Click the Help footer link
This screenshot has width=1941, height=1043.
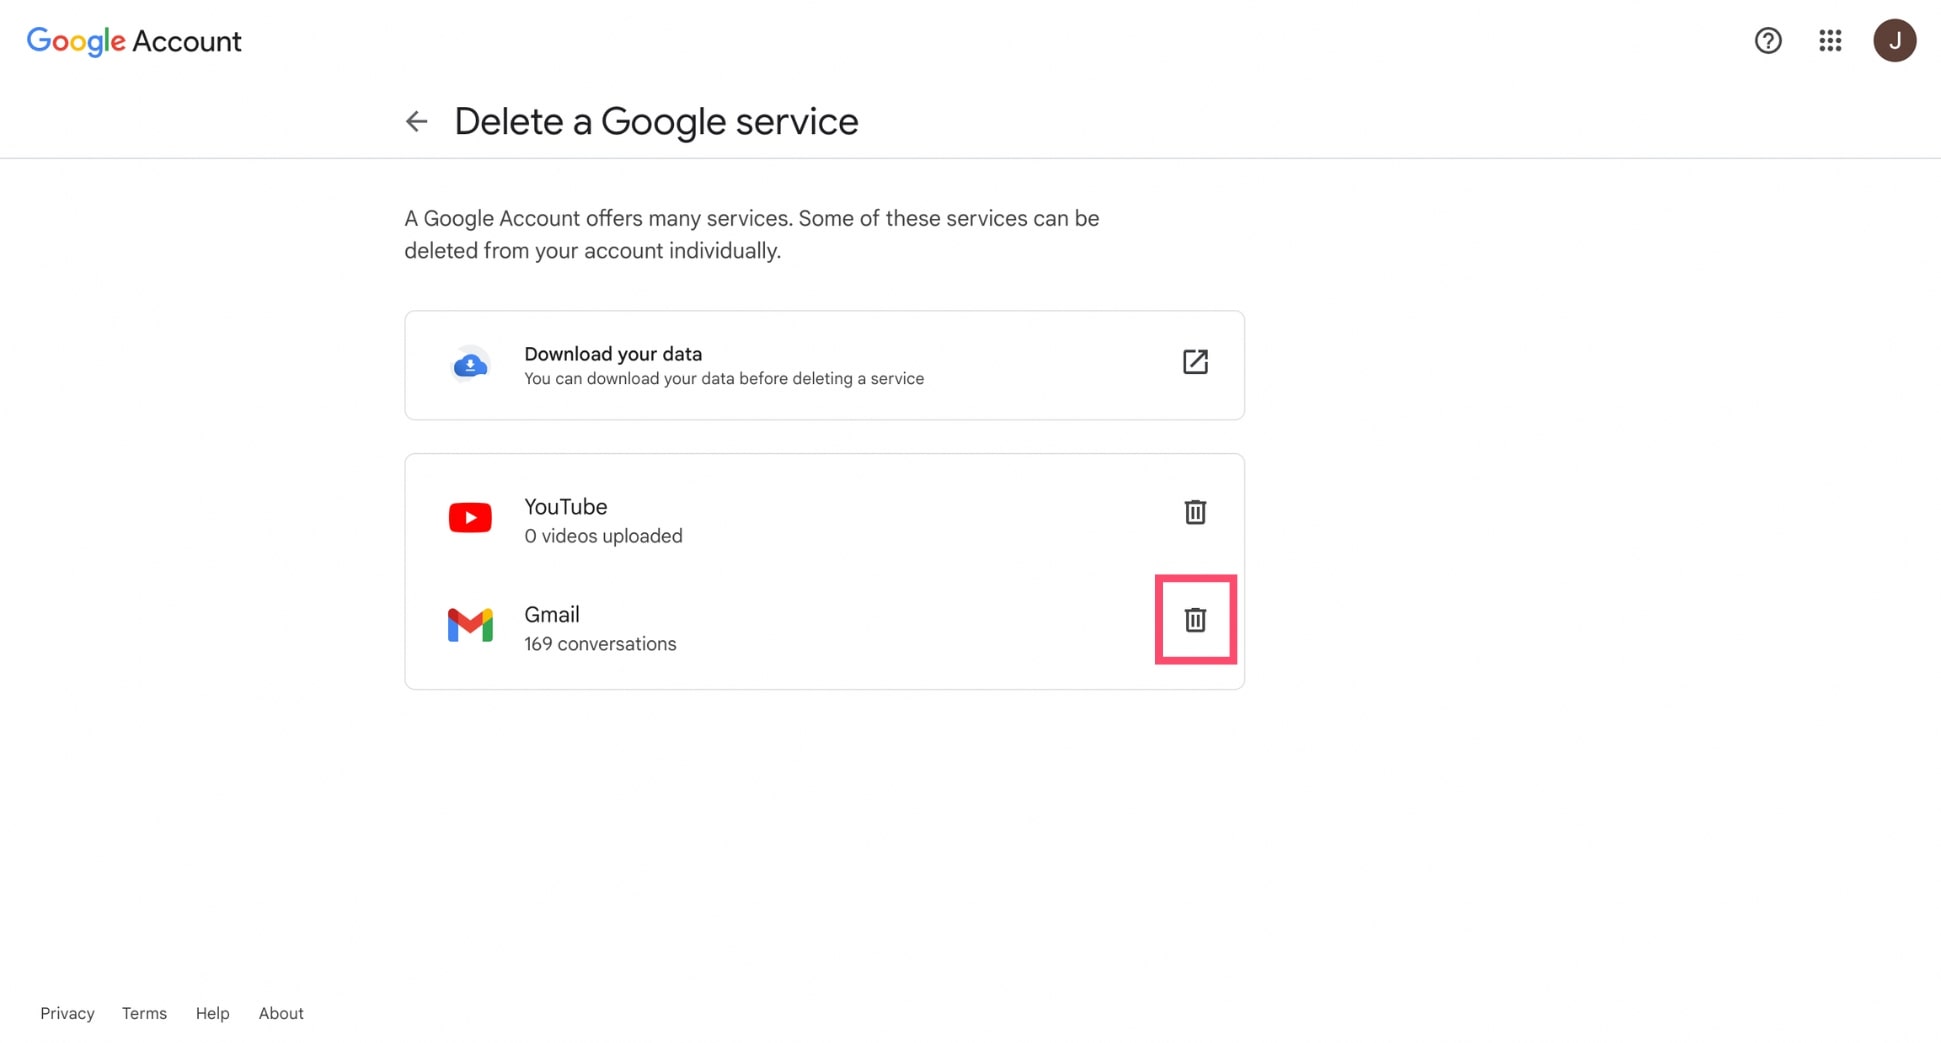(x=212, y=1013)
